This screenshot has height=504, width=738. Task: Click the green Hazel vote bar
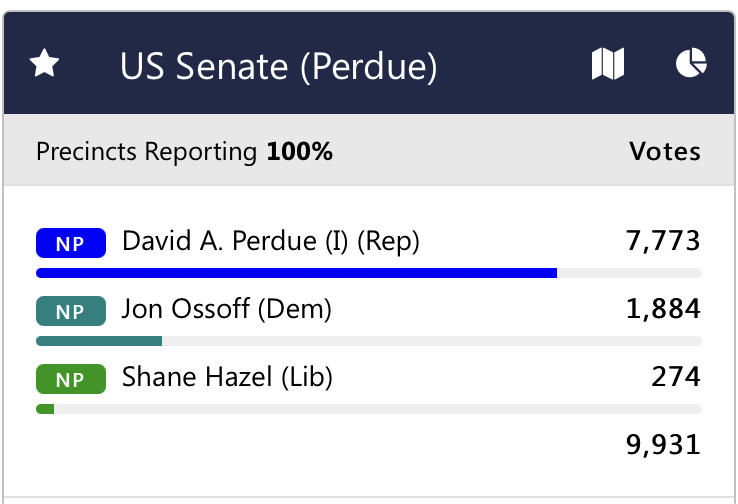[45, 409]
